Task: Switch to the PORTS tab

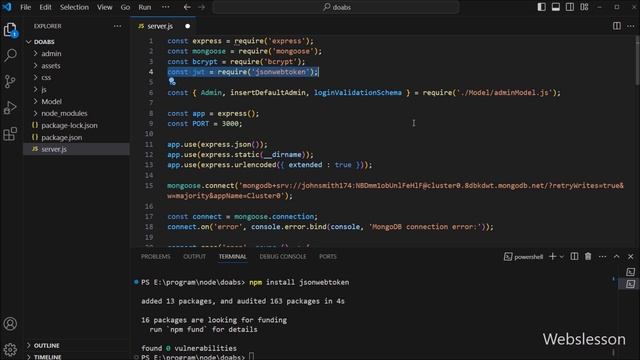Action: coord(327,257)
